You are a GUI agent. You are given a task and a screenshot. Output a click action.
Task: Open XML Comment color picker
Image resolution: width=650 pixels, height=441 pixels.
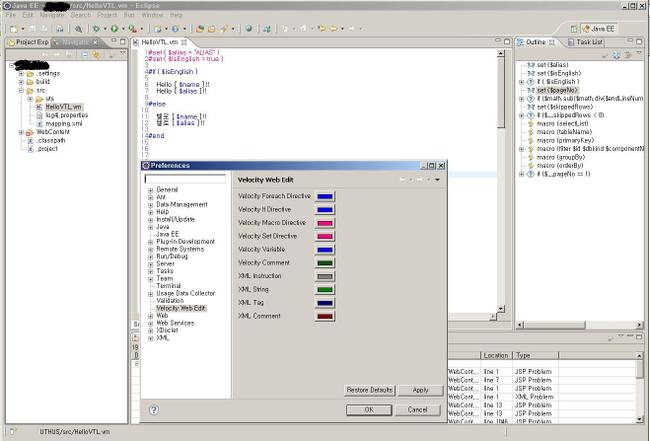(325, 316)
